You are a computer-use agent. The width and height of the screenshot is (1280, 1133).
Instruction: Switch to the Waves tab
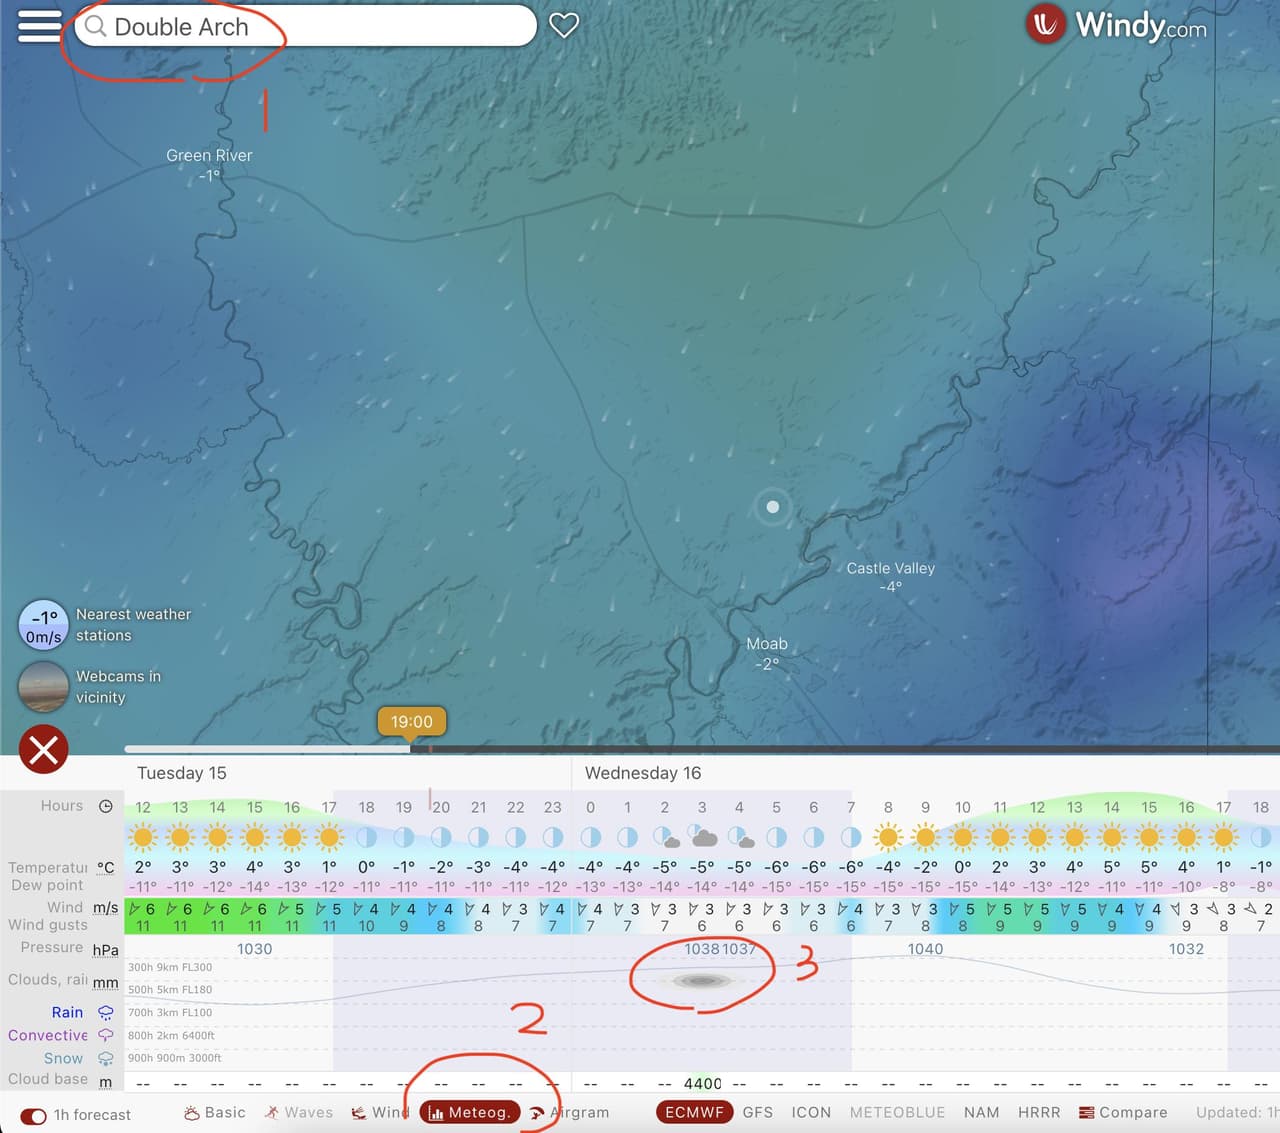click(299, 1113)
